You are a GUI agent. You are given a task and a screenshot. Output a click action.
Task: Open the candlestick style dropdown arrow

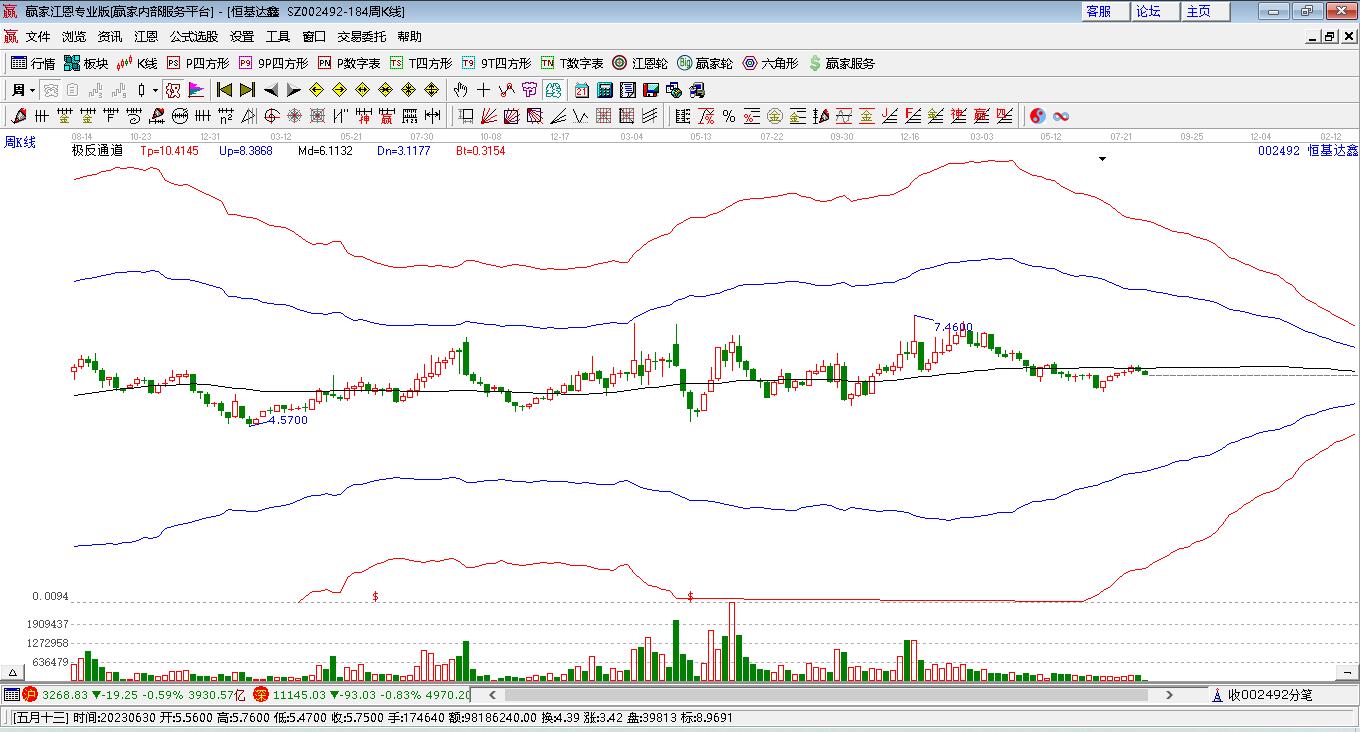click(155, 90)
